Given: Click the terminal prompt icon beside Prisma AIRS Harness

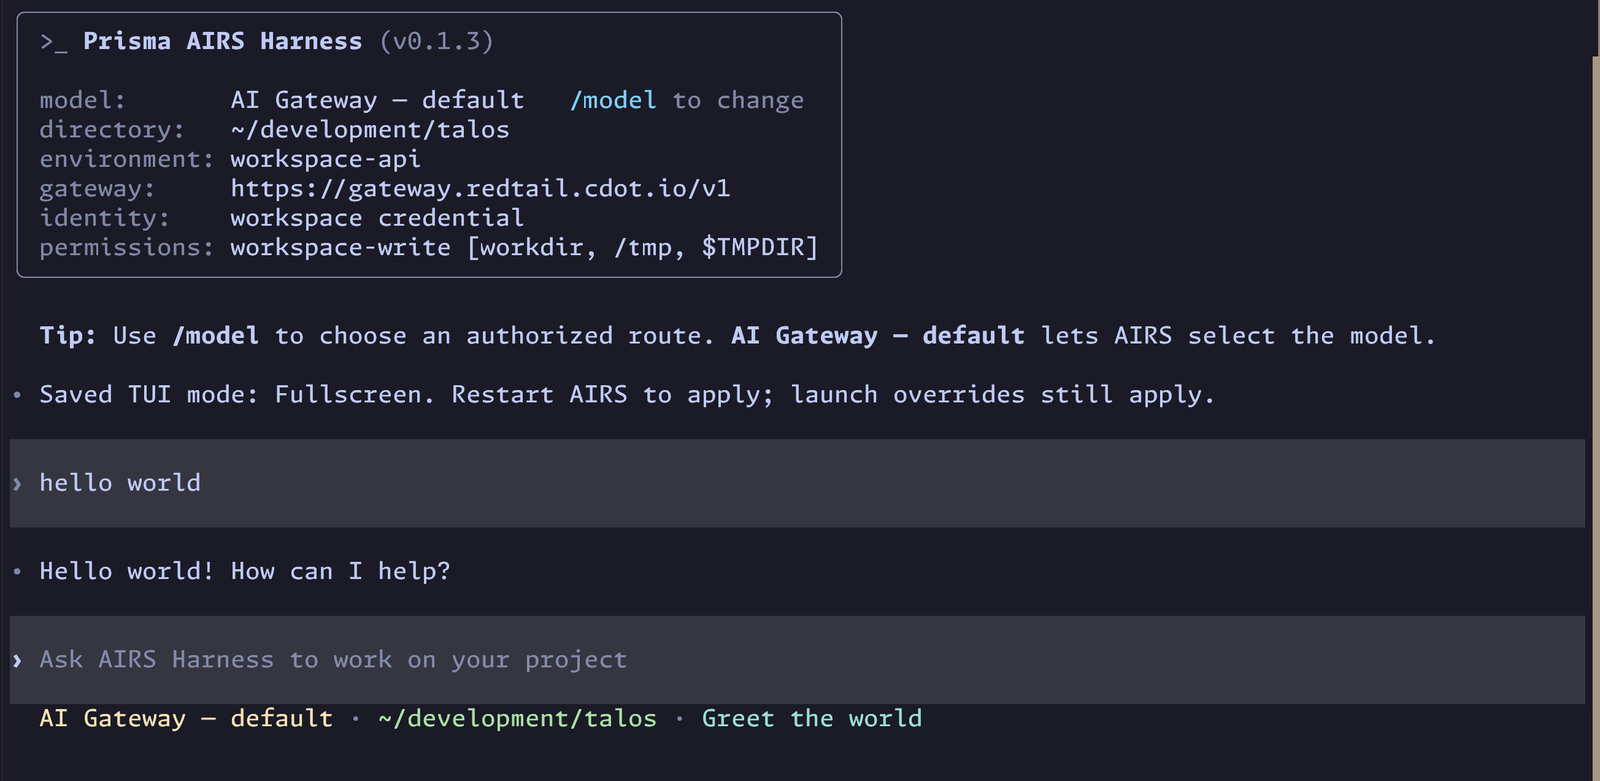Looking at the screenshot, I should (x=53, y=42).
